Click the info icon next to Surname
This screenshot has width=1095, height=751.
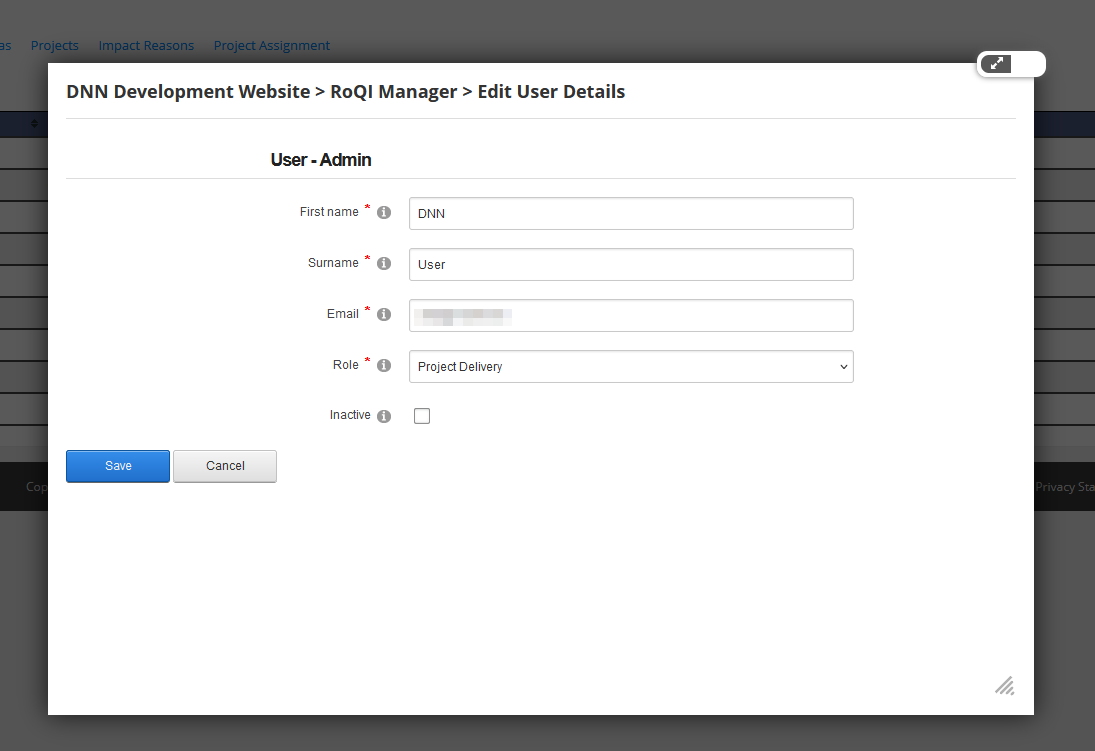point(384,263)
